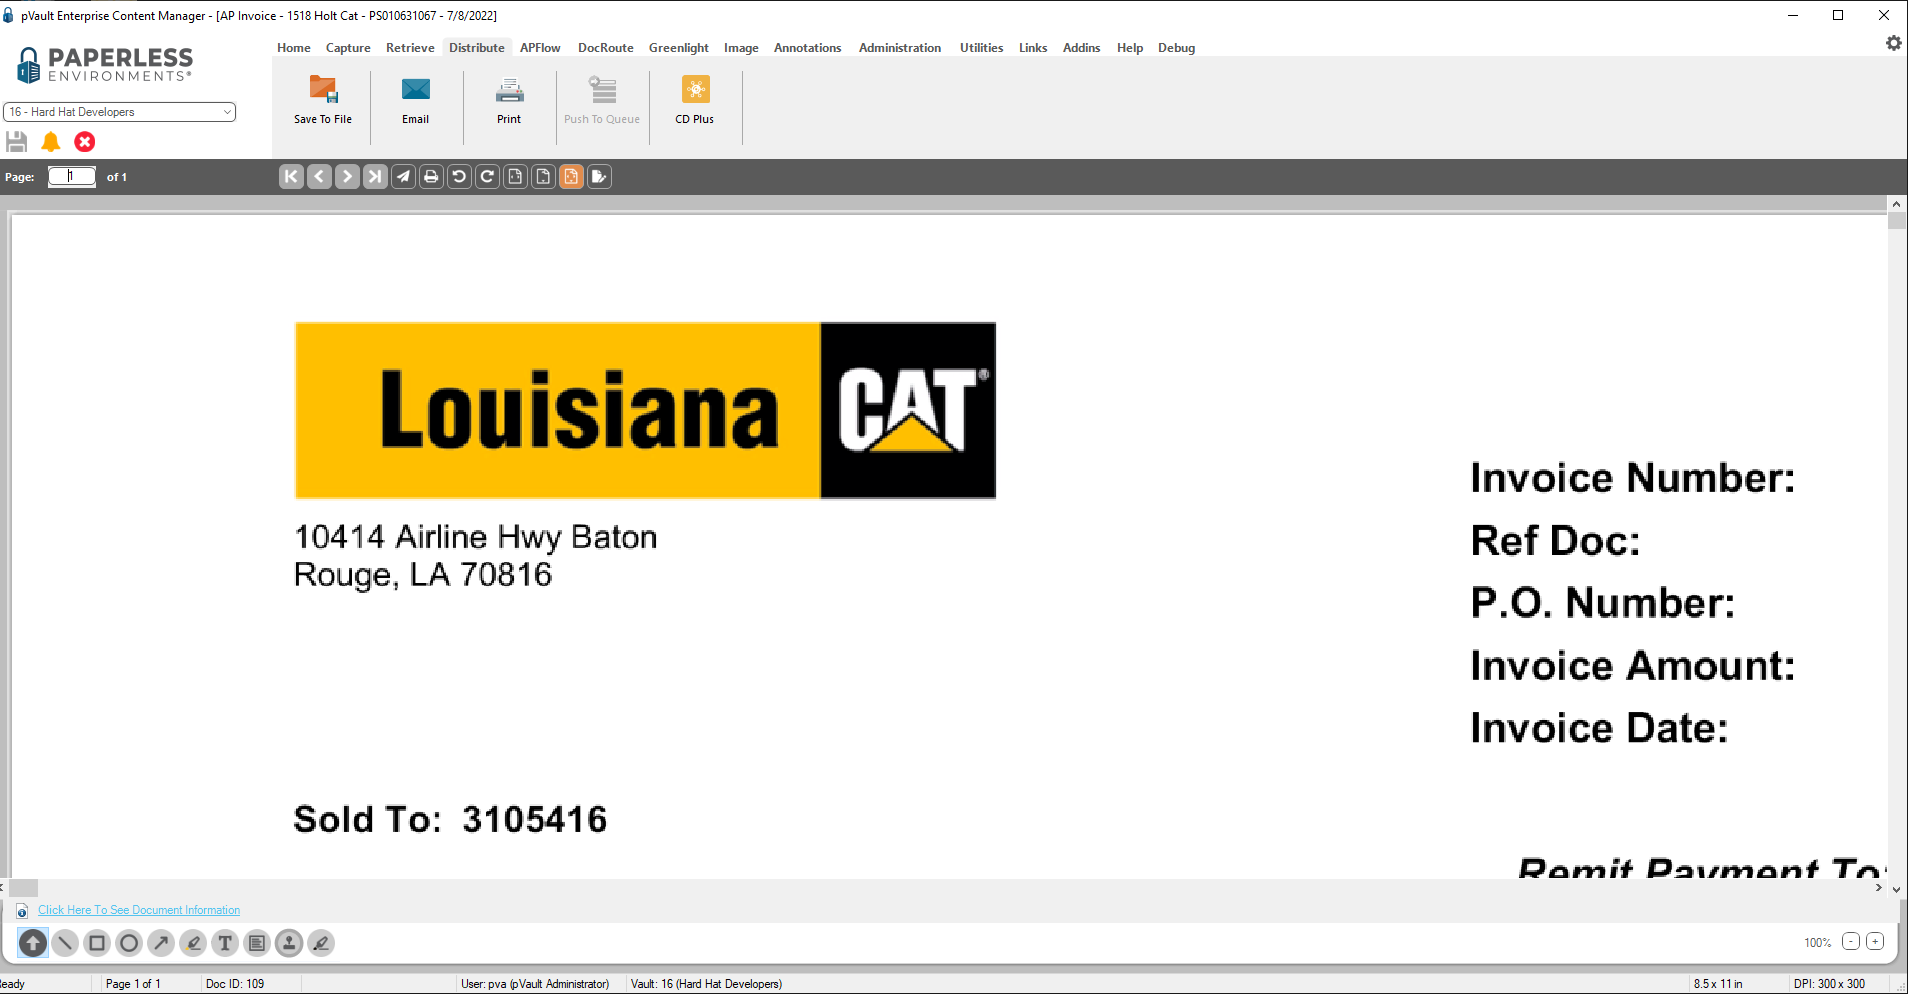This screenshot has height=994, width=1908.
Task: Click the '8.5 x 11 in' status text
Action: click(1718, 984)
